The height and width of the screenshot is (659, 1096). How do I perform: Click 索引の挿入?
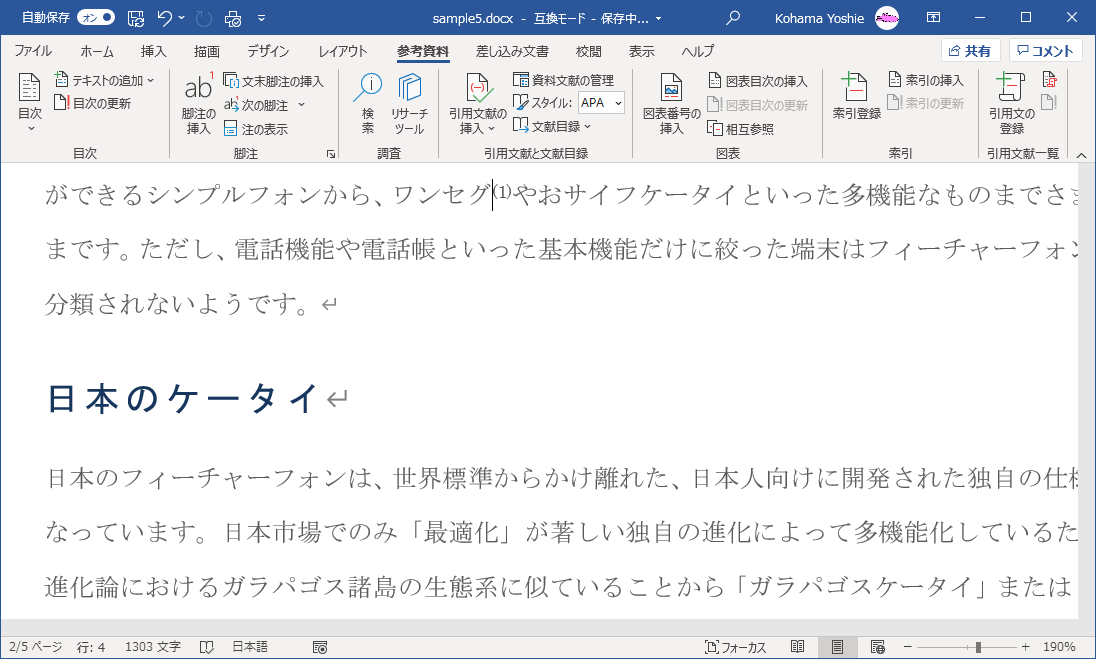pos(925,80)
